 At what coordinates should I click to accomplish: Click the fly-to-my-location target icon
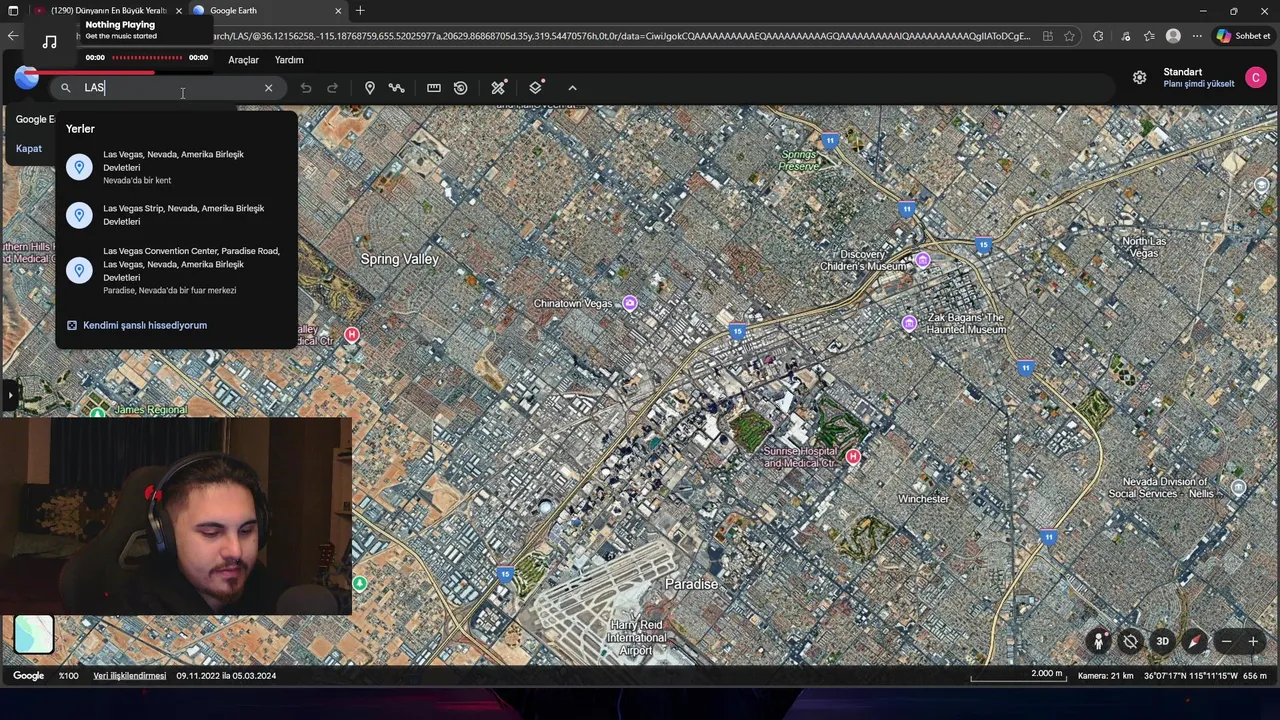click(x=1130, y=641)
